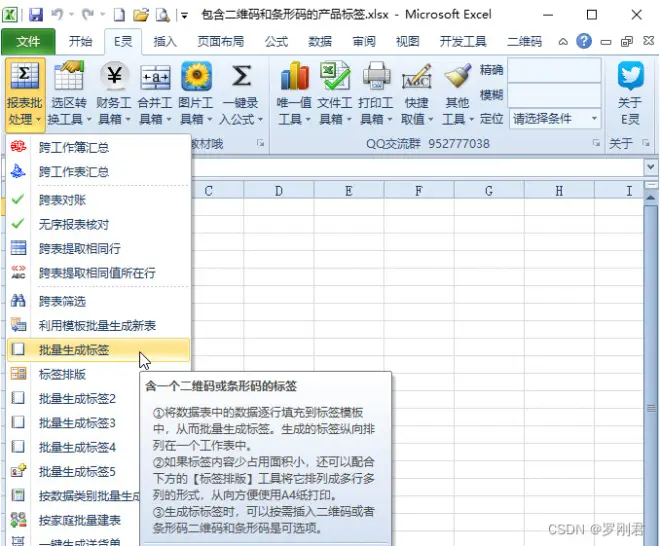Click the 唯一值工具 bar chart icon
The image size is (660, 546).
click(294, 76)
